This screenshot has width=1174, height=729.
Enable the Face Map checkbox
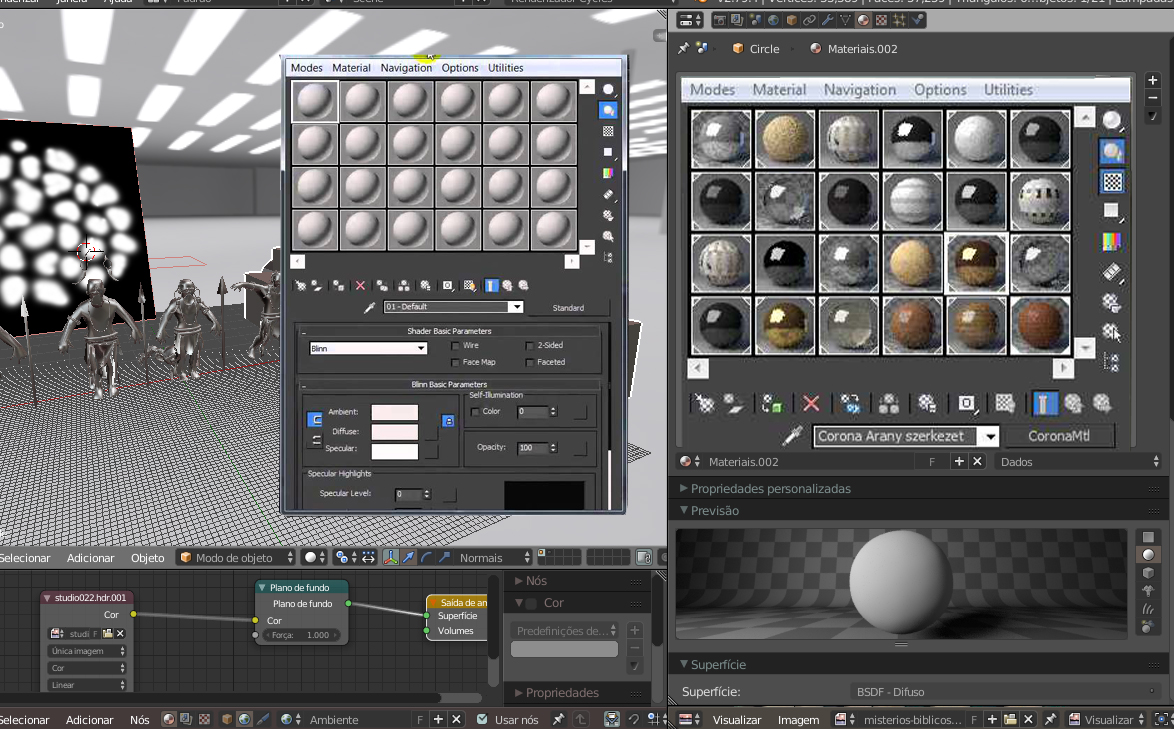455,362
